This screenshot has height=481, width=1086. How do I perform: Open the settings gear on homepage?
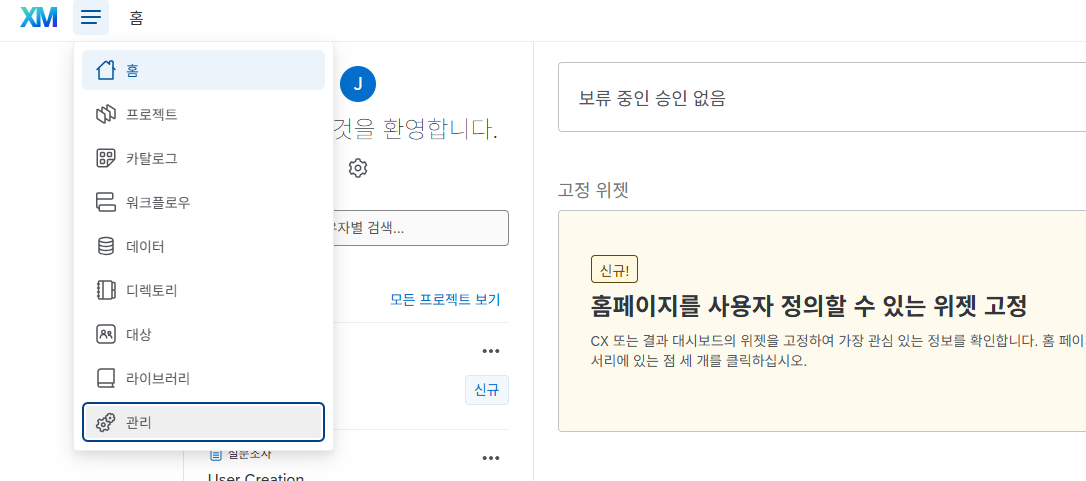(x=357, y=168)
